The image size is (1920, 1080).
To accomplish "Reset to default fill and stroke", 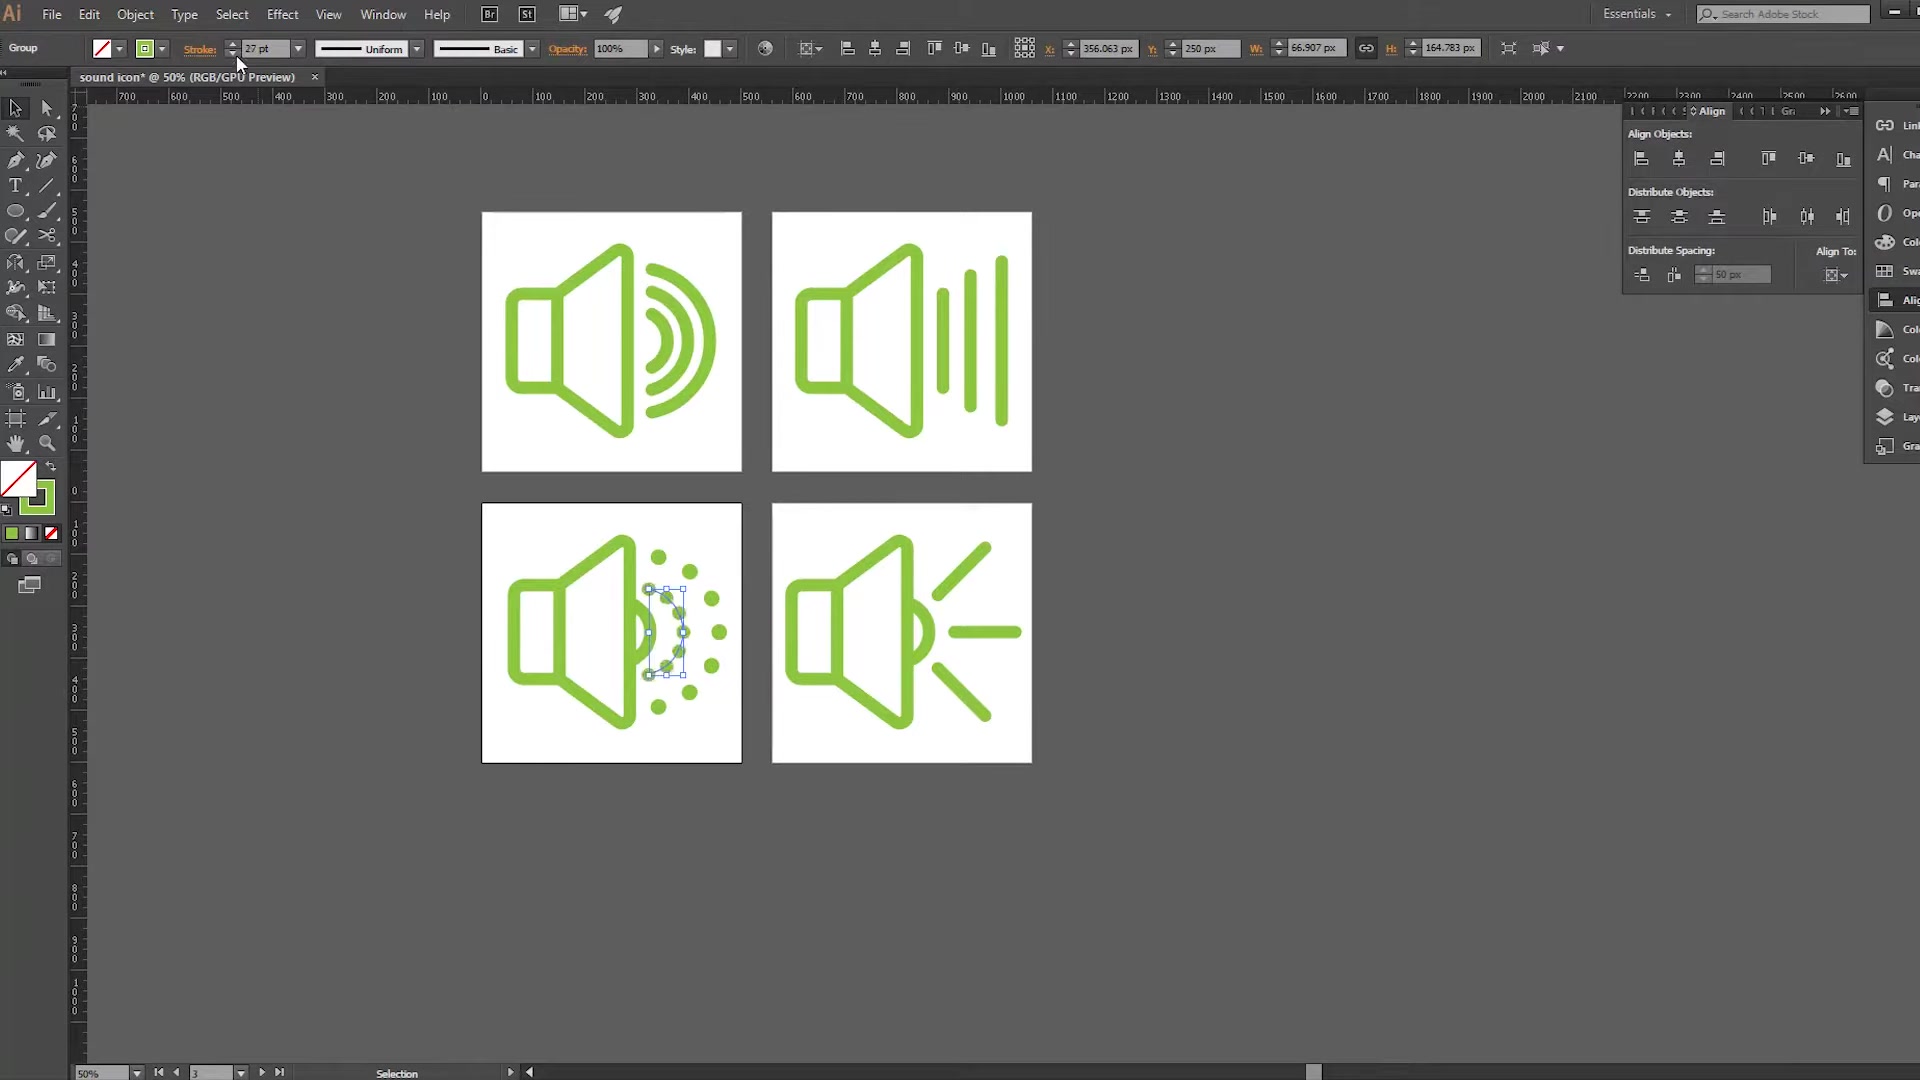I will click(x=7, y=509).
